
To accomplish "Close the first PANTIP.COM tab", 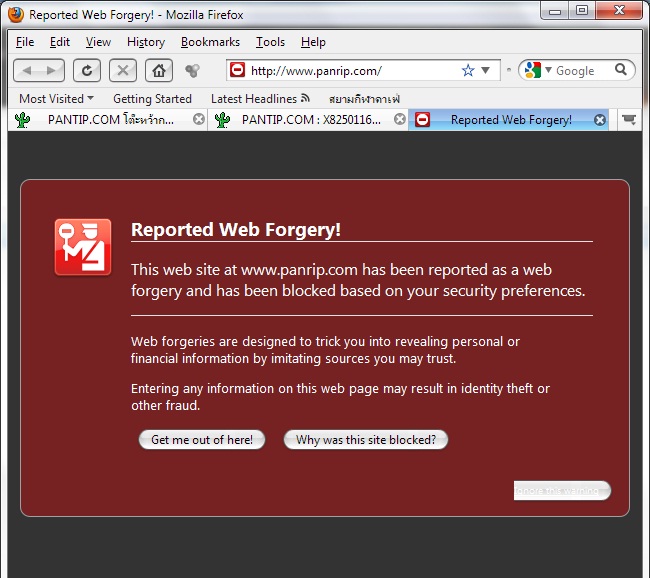I will tap(199, 119).
